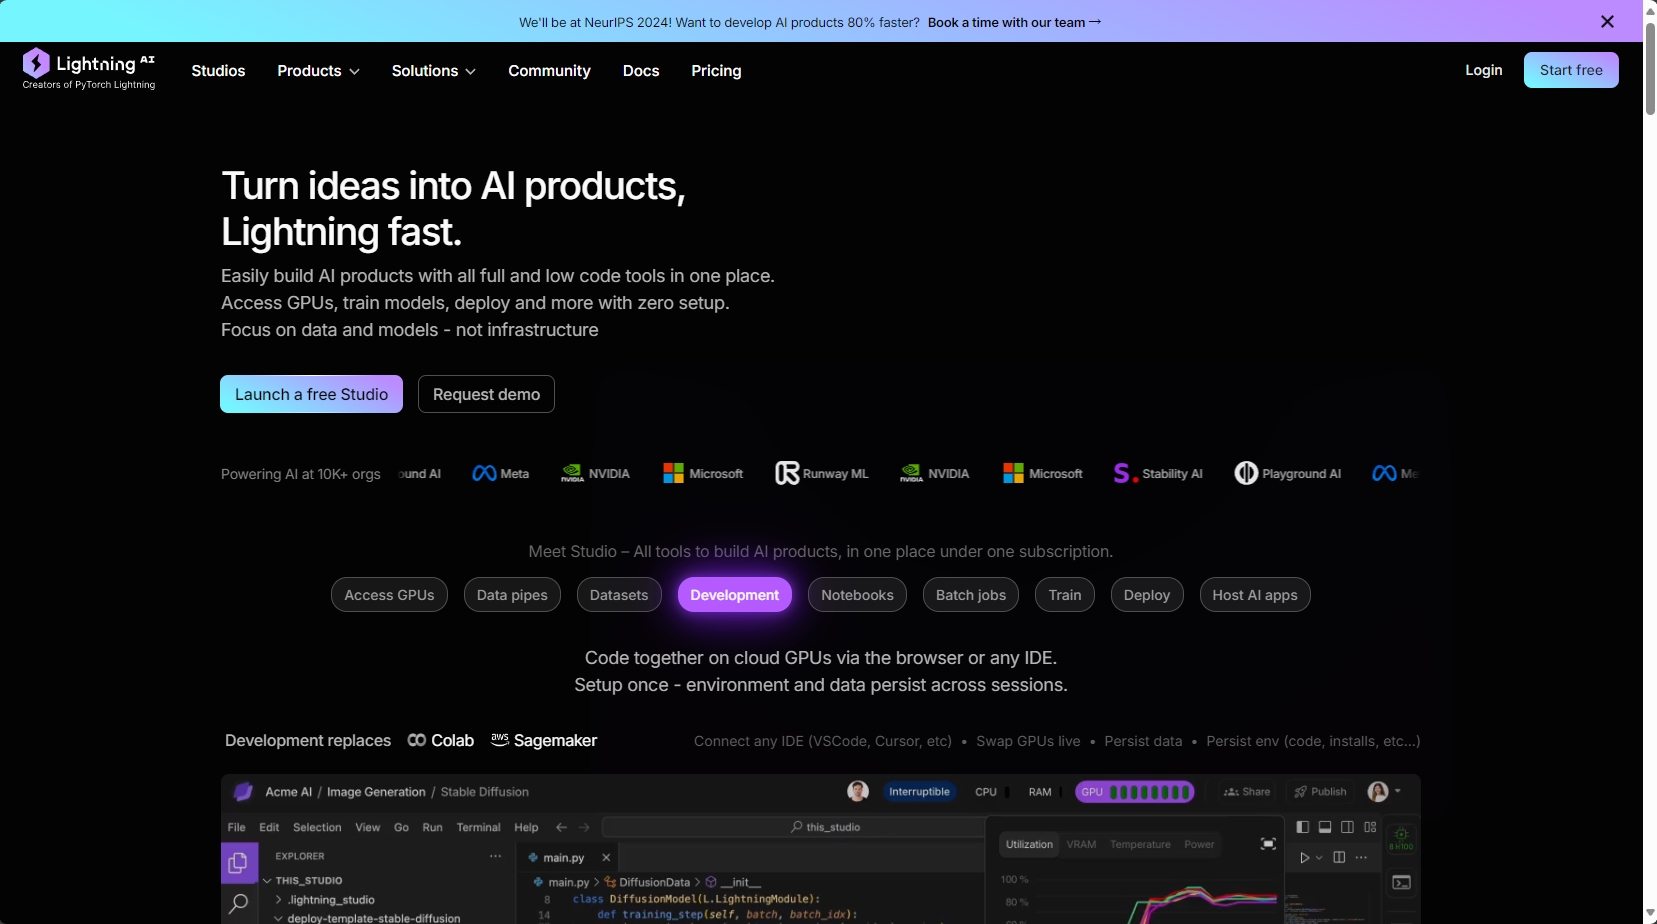Close the main.py editor tab

[606, 858]
